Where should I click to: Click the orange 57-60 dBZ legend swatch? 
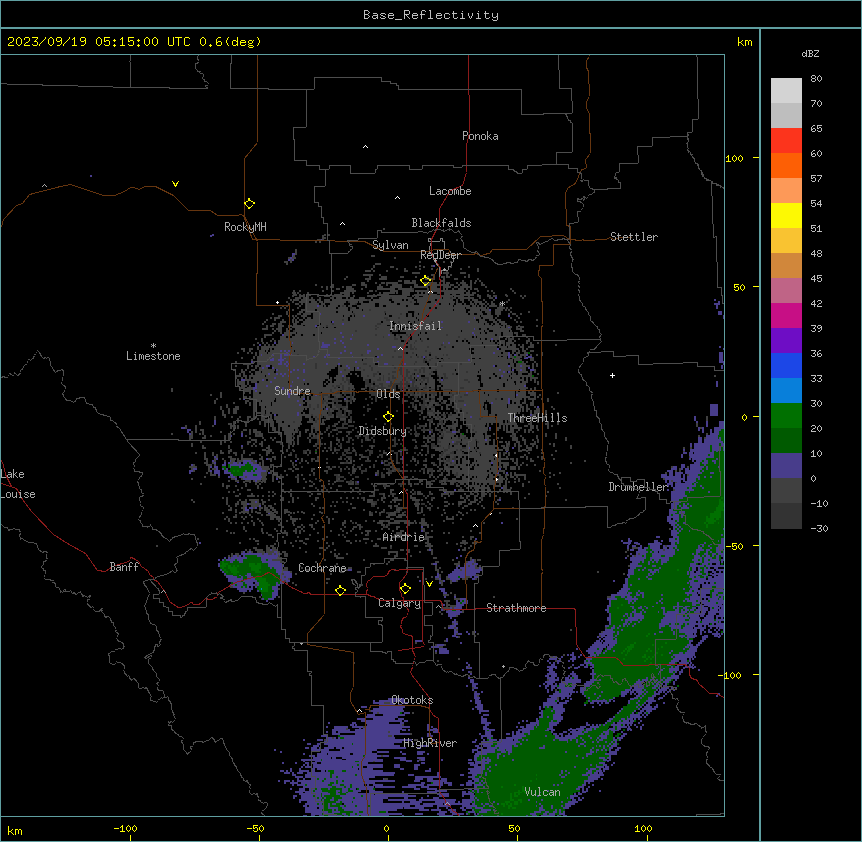786,165
